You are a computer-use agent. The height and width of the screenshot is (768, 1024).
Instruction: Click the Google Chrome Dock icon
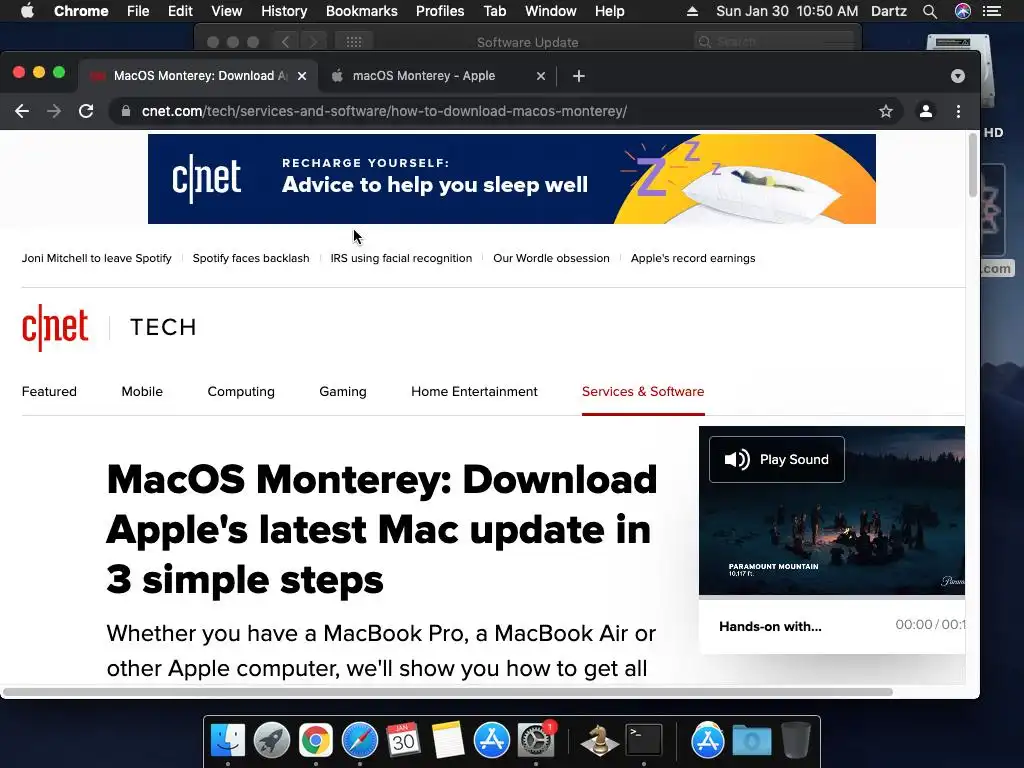[315, 740]
